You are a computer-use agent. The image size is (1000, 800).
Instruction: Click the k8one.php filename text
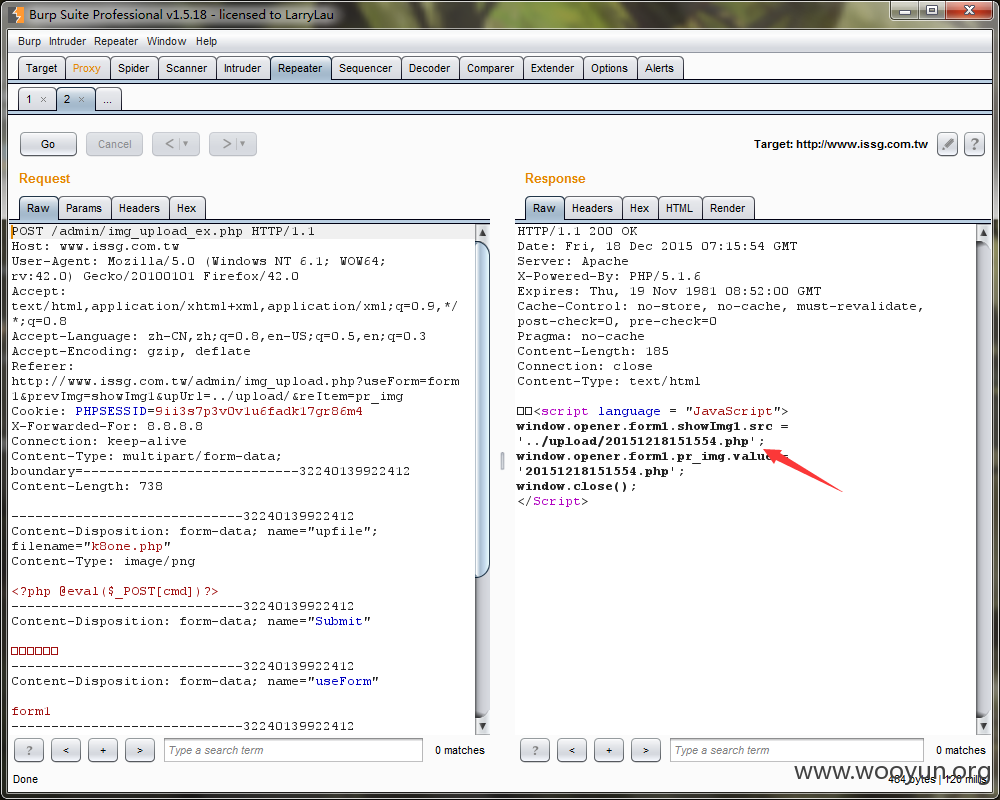tap(127, 546)
